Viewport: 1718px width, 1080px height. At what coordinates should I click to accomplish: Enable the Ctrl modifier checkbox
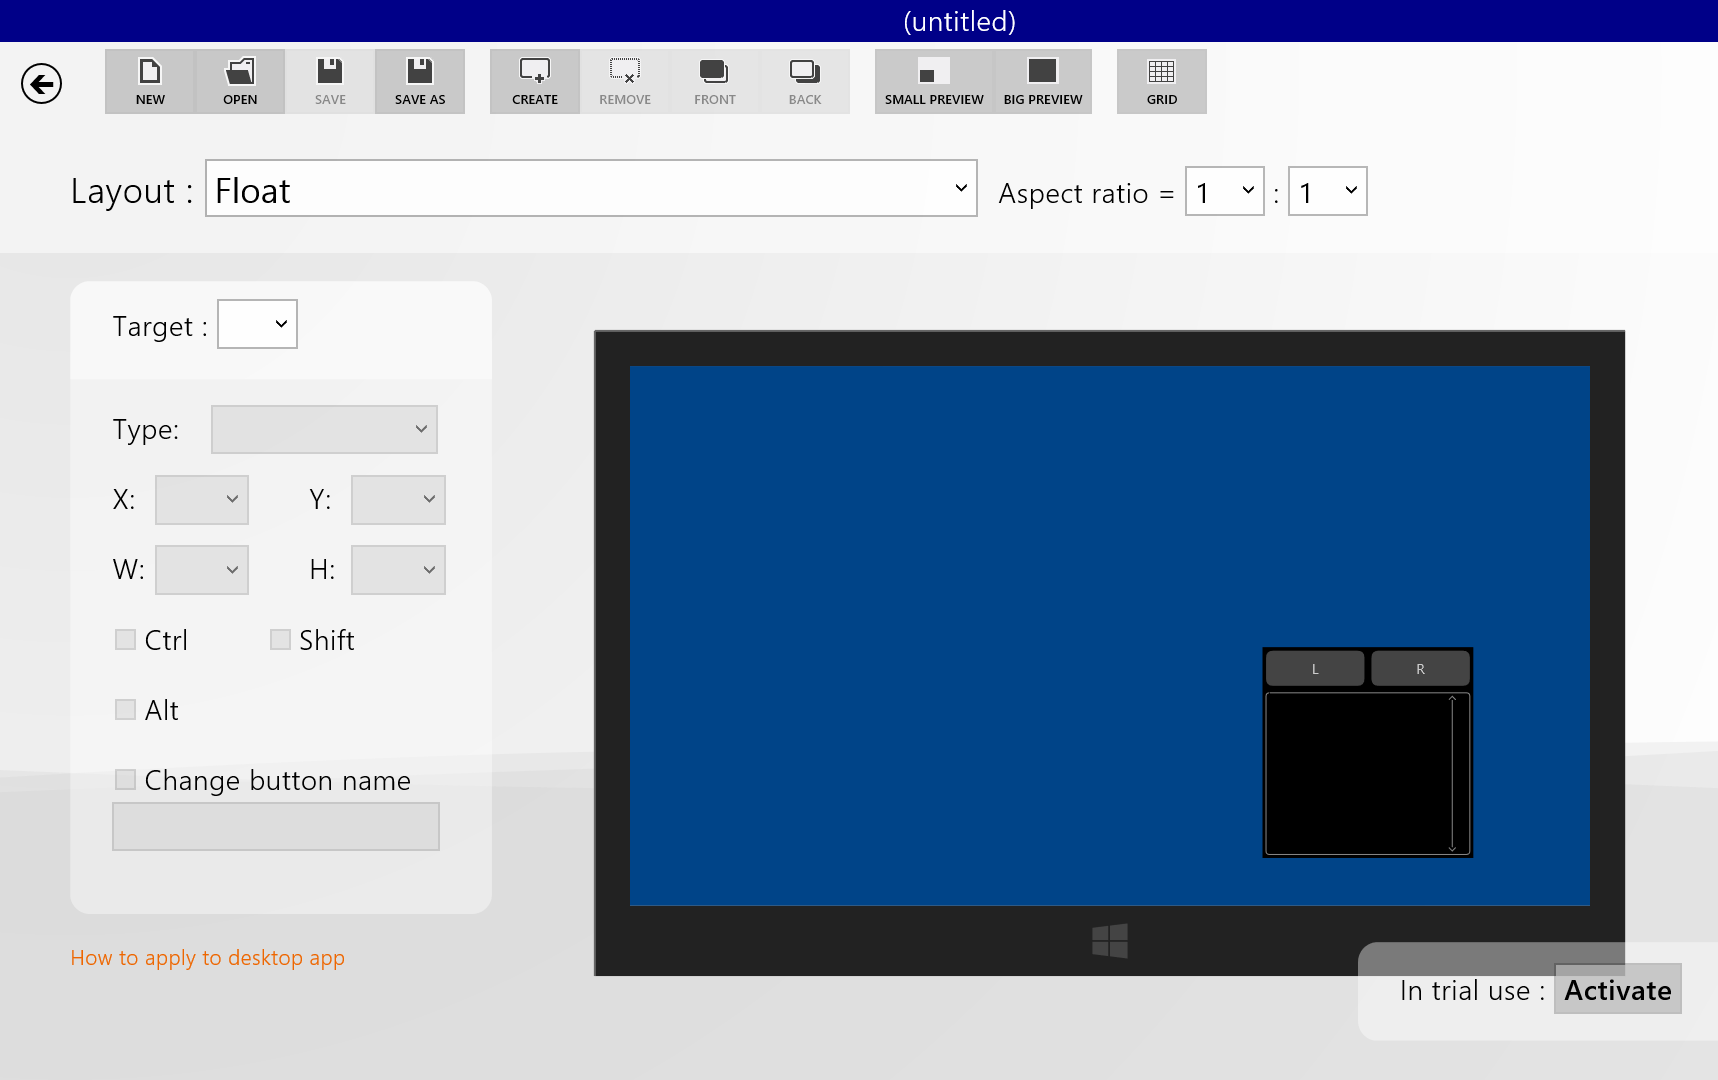pos(125,639)
